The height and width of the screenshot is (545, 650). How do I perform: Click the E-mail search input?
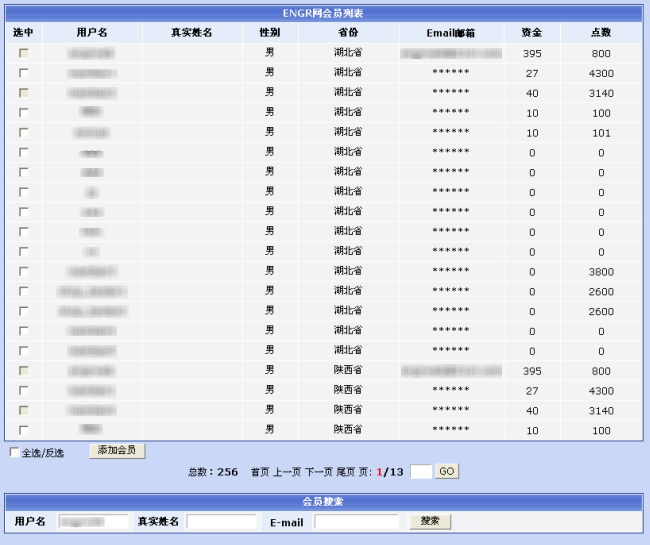click(356, 521)
